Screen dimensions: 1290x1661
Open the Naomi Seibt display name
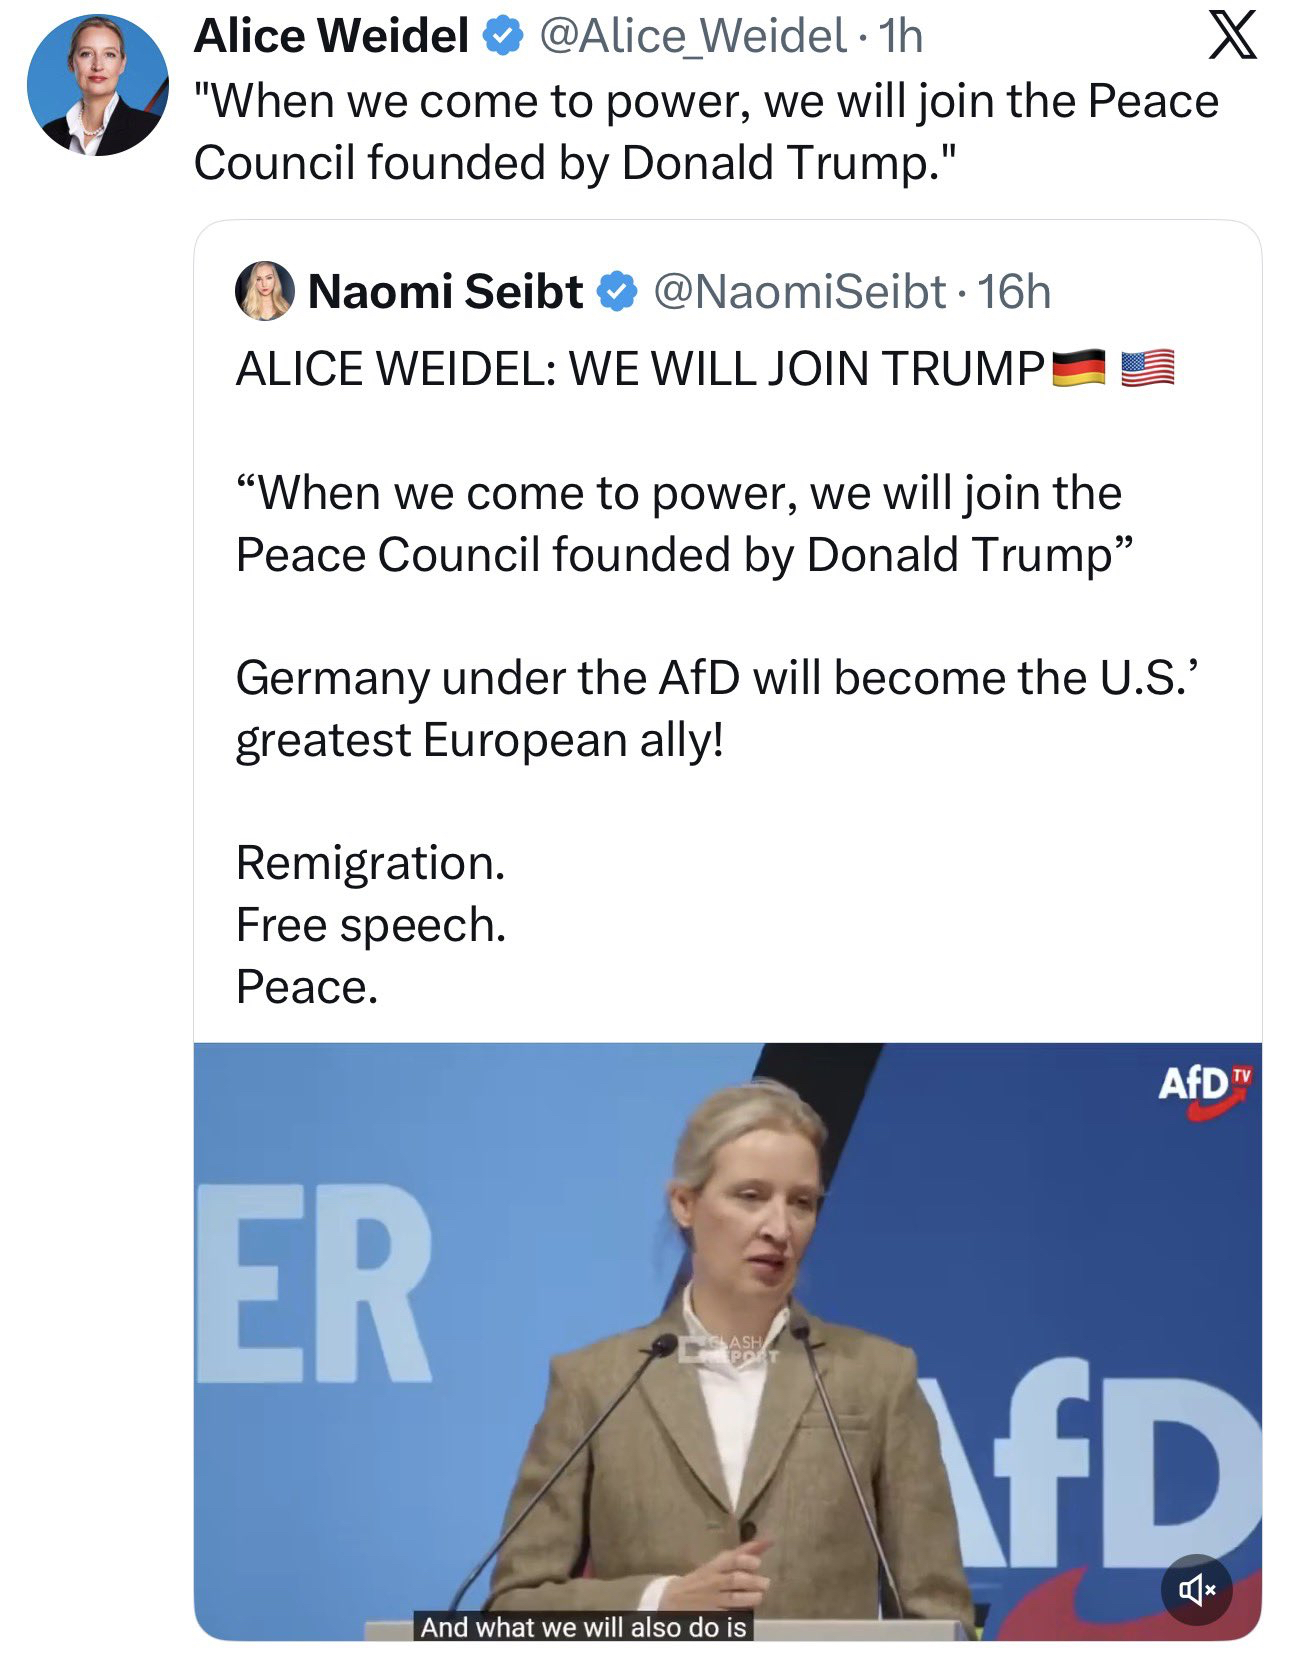tap(445, 292)
